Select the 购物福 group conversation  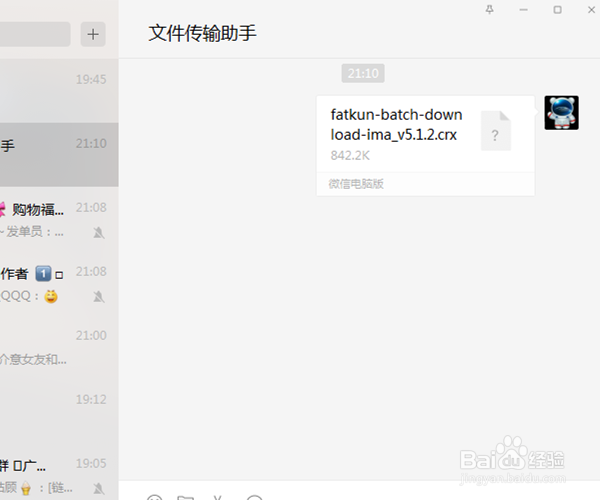click(59, 219)
